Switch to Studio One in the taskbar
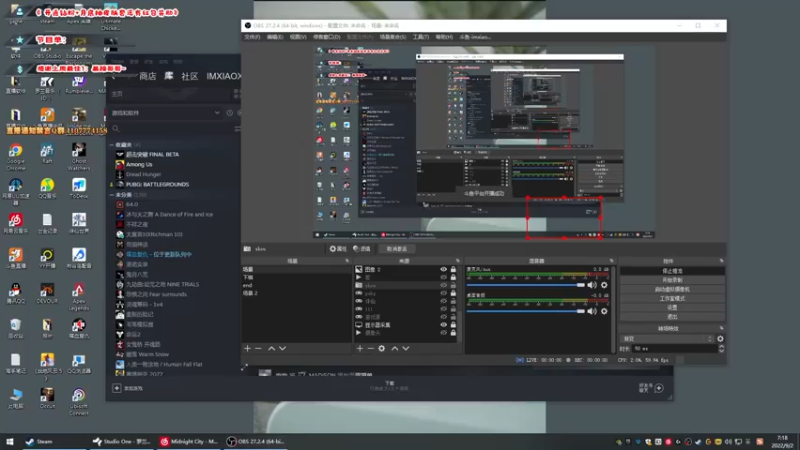 122,441
